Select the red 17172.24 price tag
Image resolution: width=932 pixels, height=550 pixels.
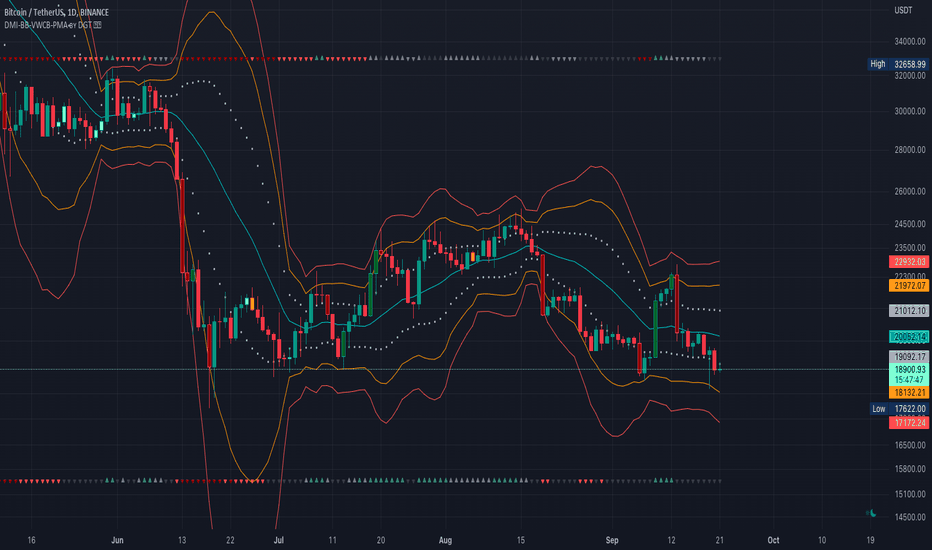[909, 423]
